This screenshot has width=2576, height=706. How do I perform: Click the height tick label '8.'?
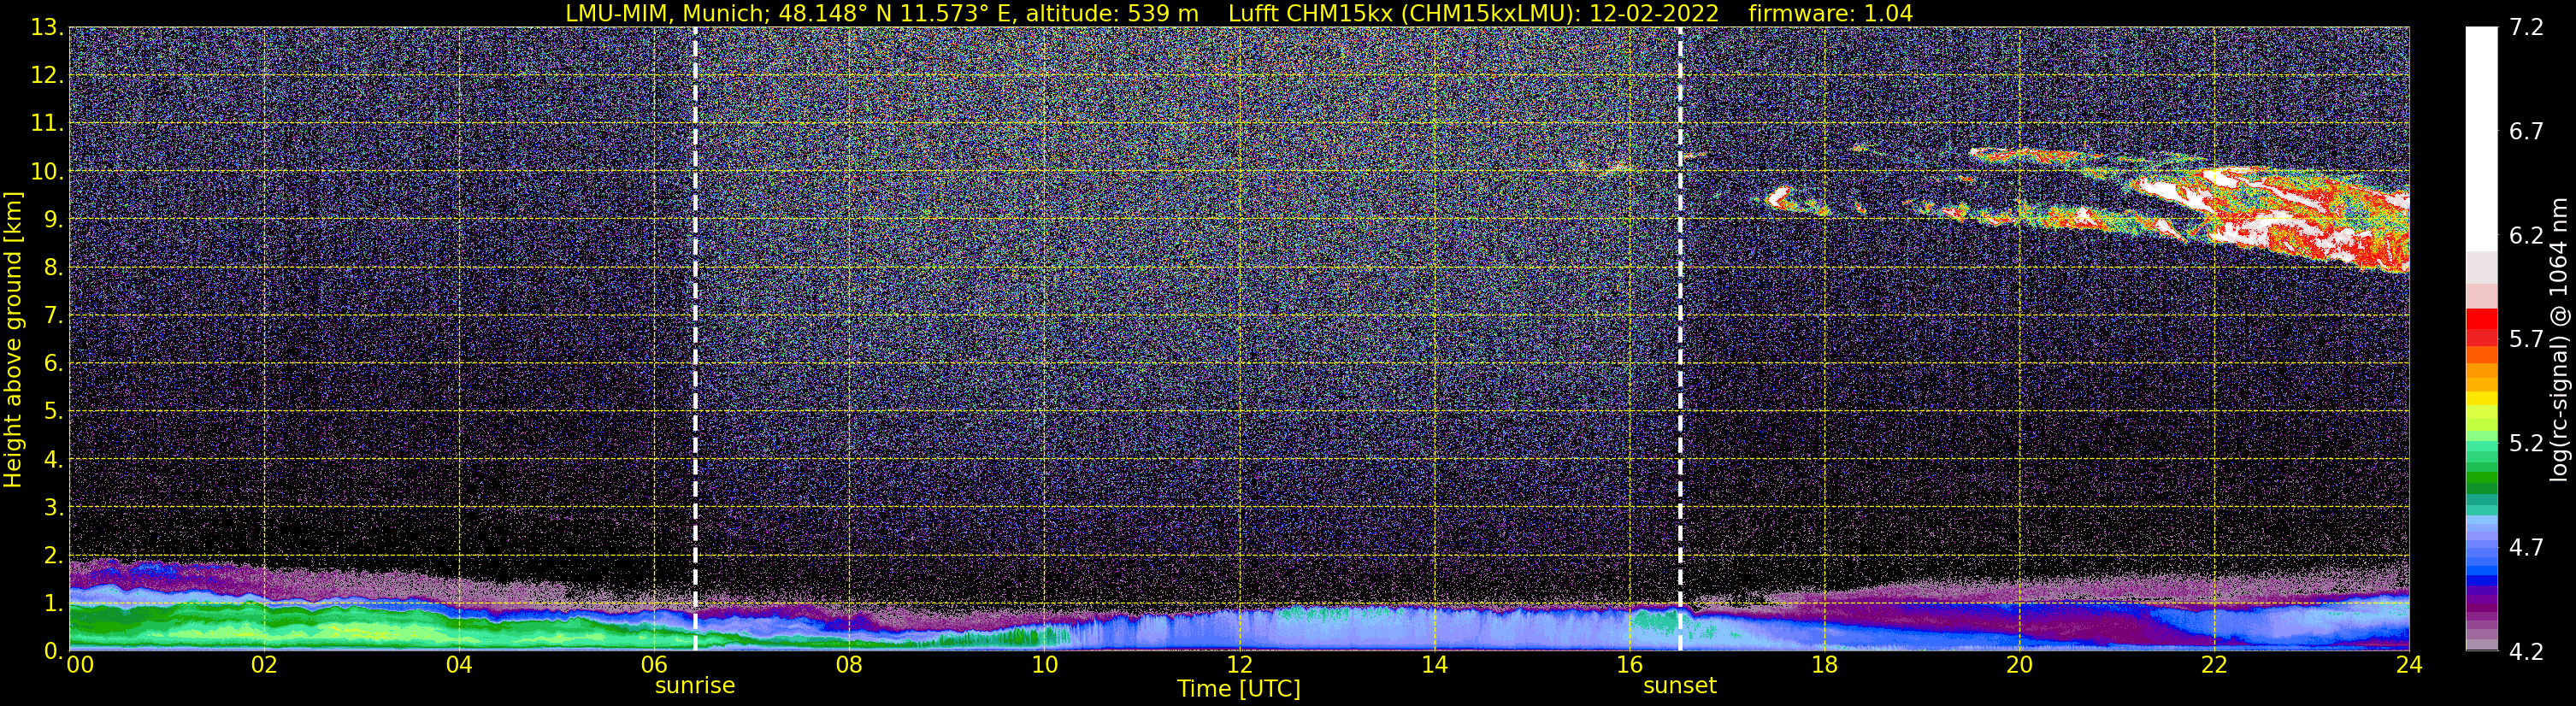click(x=53, y=267)
